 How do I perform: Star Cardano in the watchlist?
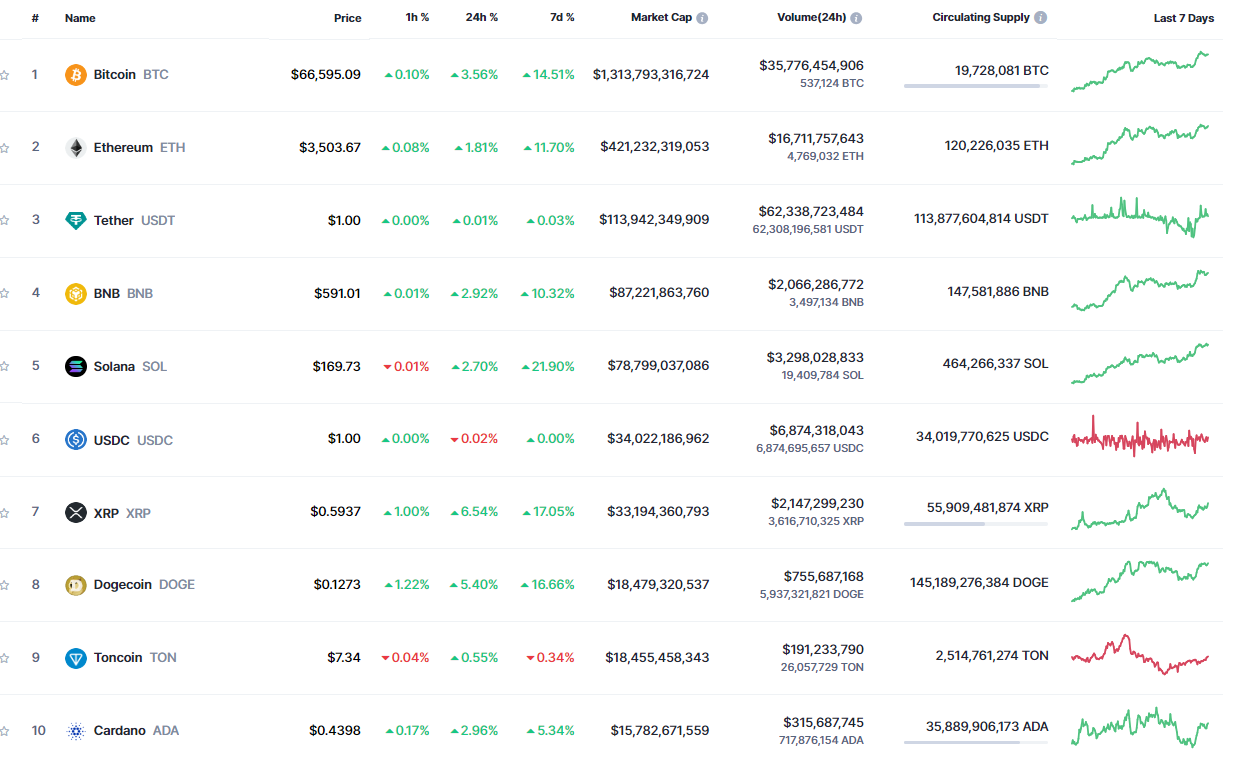coord(5,731)
